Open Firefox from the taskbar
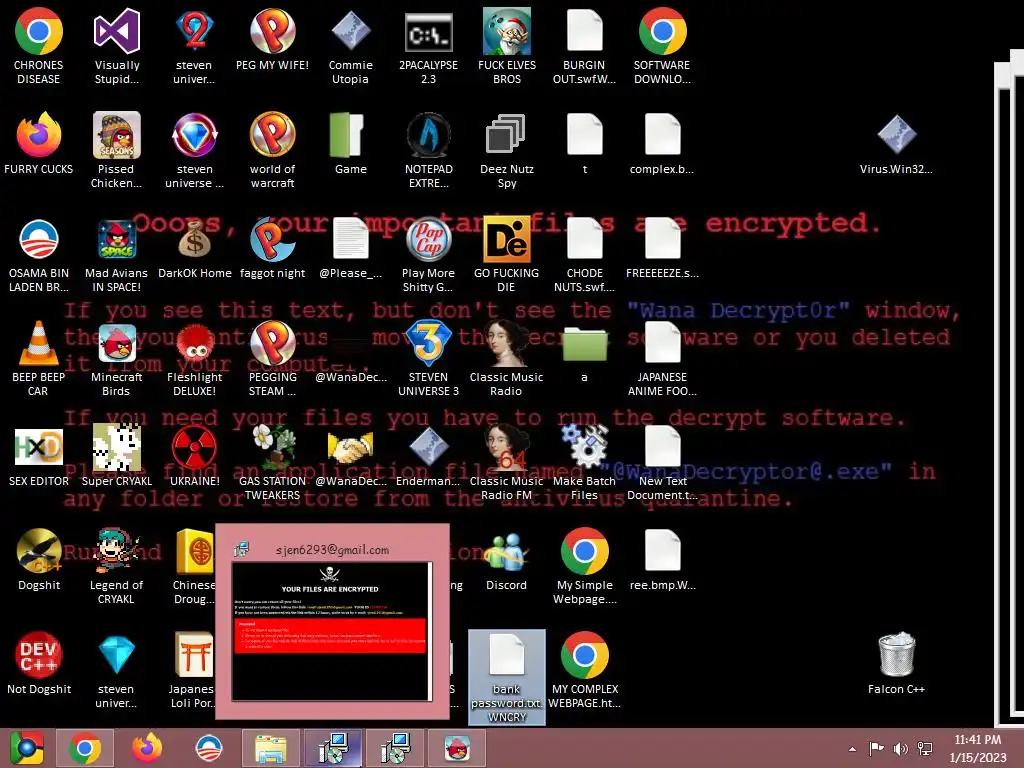Viewport: 1024px width, 768px height. pos(147,748)
